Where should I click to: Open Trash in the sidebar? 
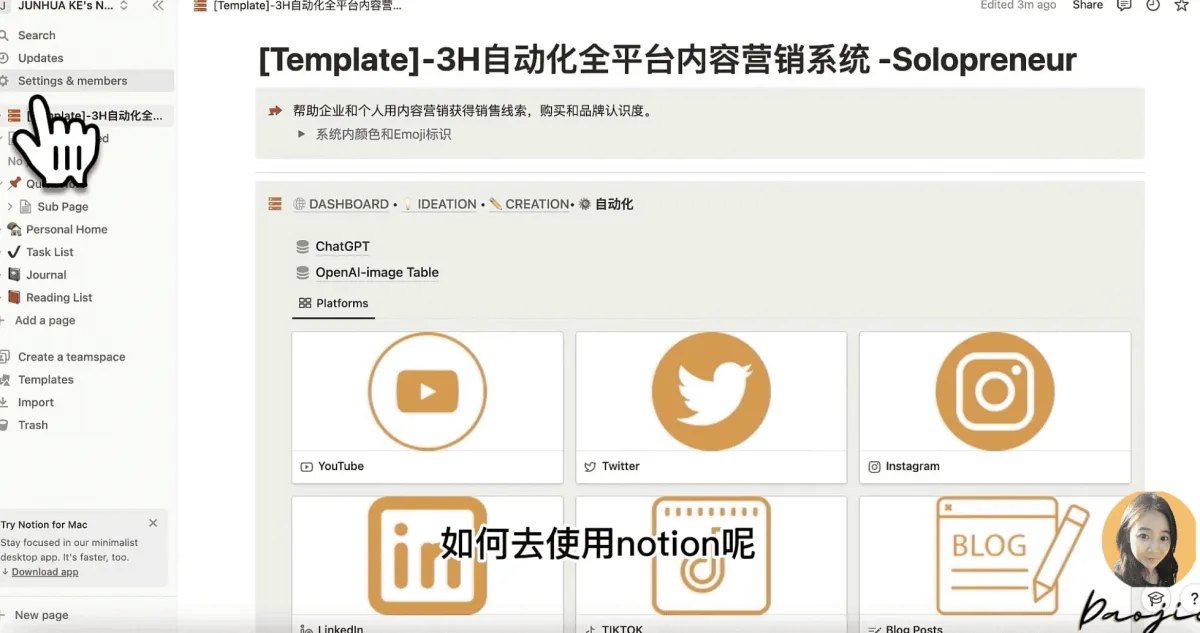pos(33,425)
